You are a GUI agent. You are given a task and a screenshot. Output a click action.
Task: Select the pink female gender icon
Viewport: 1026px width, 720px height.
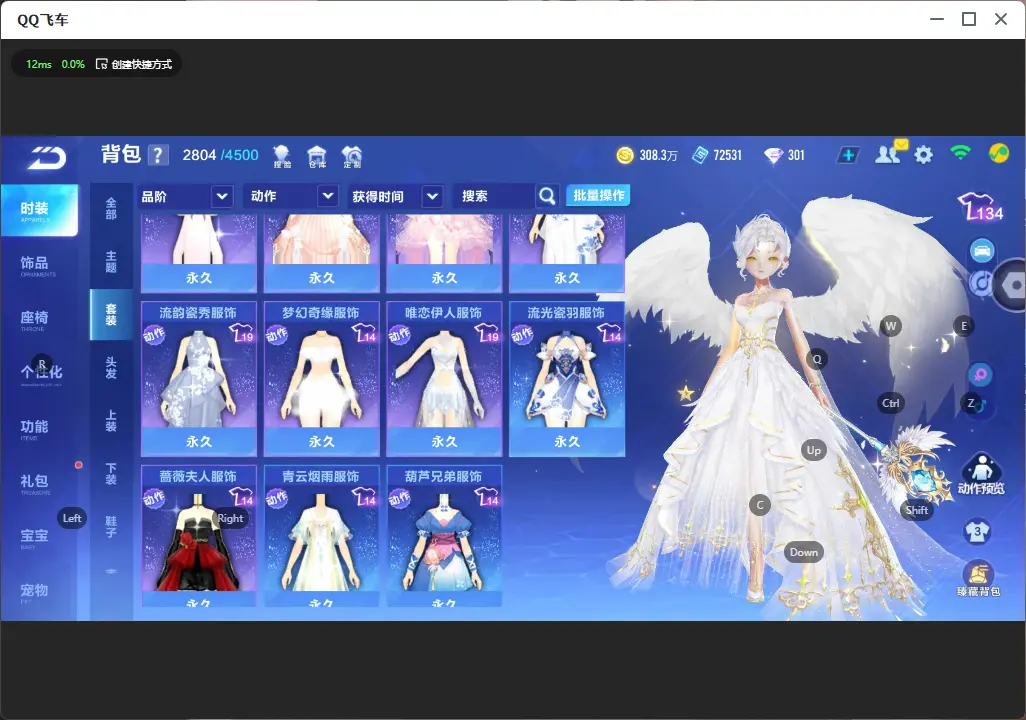[980, 374]
